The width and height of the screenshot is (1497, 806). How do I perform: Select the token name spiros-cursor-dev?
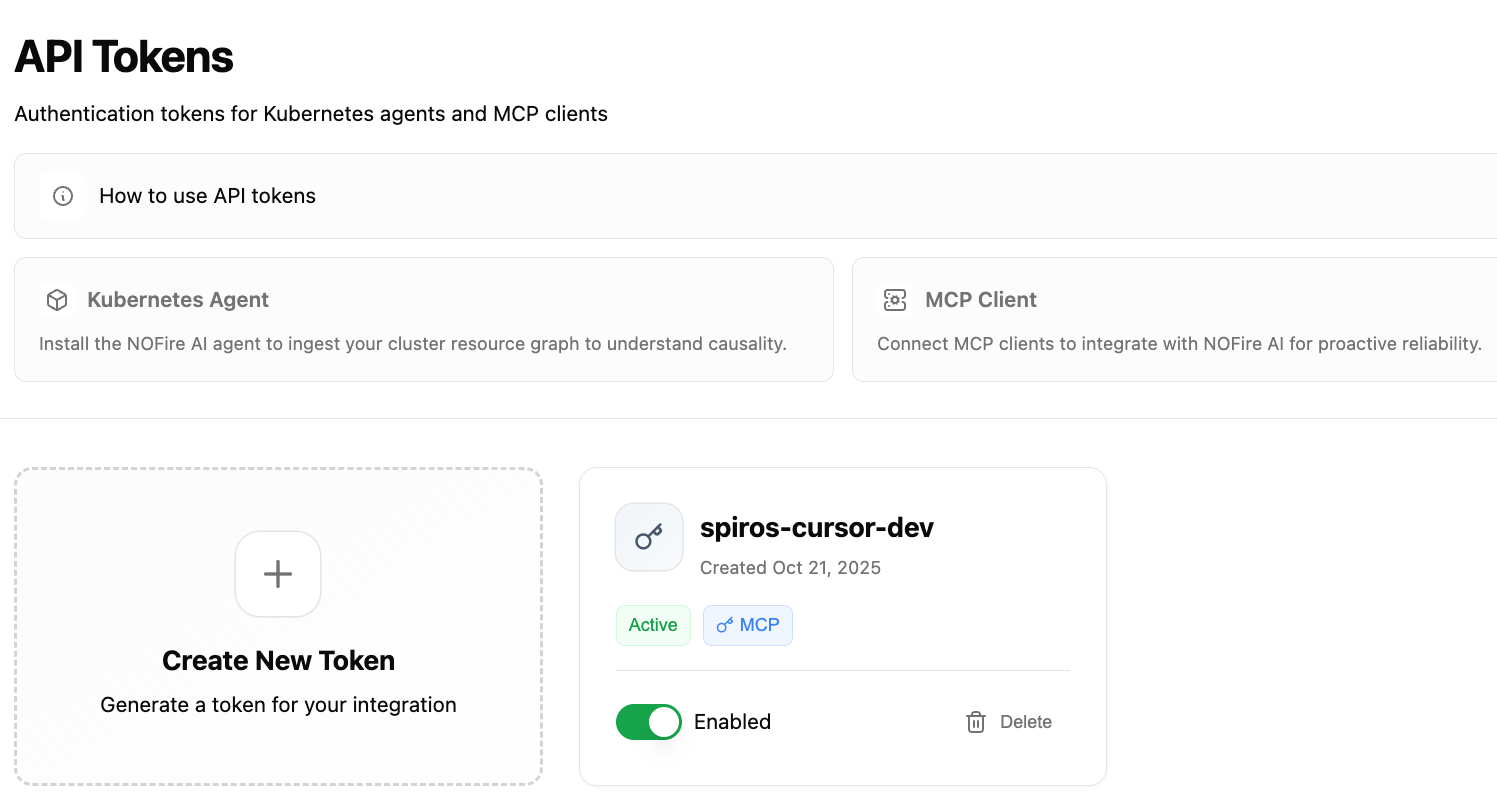(x=817, y=527)
